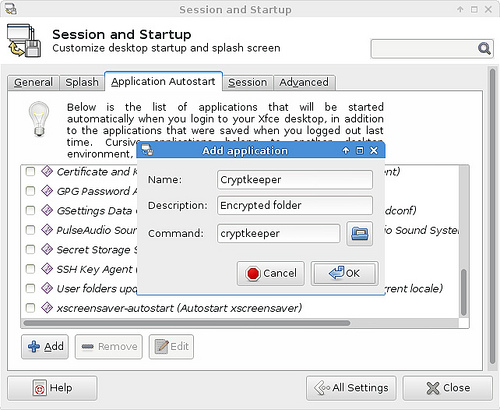This screenshot has height=410, width=500.
Task: Open the Advanced tab
Action: coord(304,82)
